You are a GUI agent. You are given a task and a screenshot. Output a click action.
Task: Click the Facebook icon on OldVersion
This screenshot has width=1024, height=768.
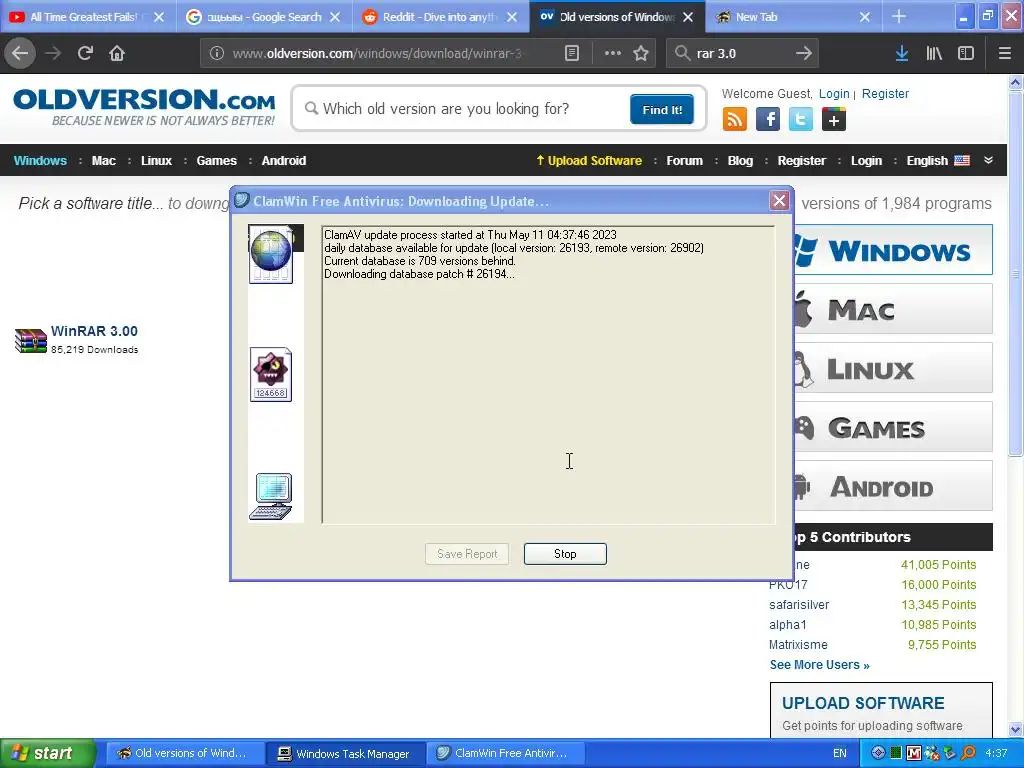coord(768,120)
